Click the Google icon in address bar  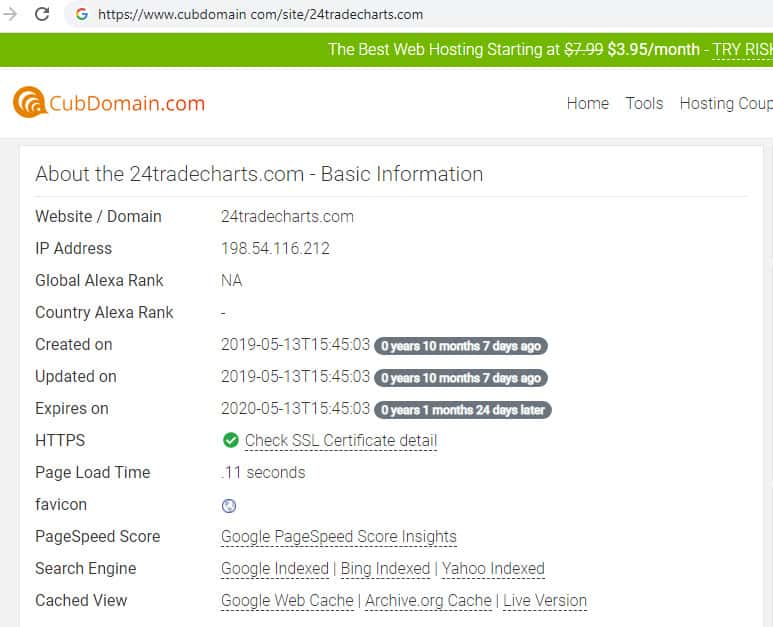pyautogui.click(x=82, y=14)
